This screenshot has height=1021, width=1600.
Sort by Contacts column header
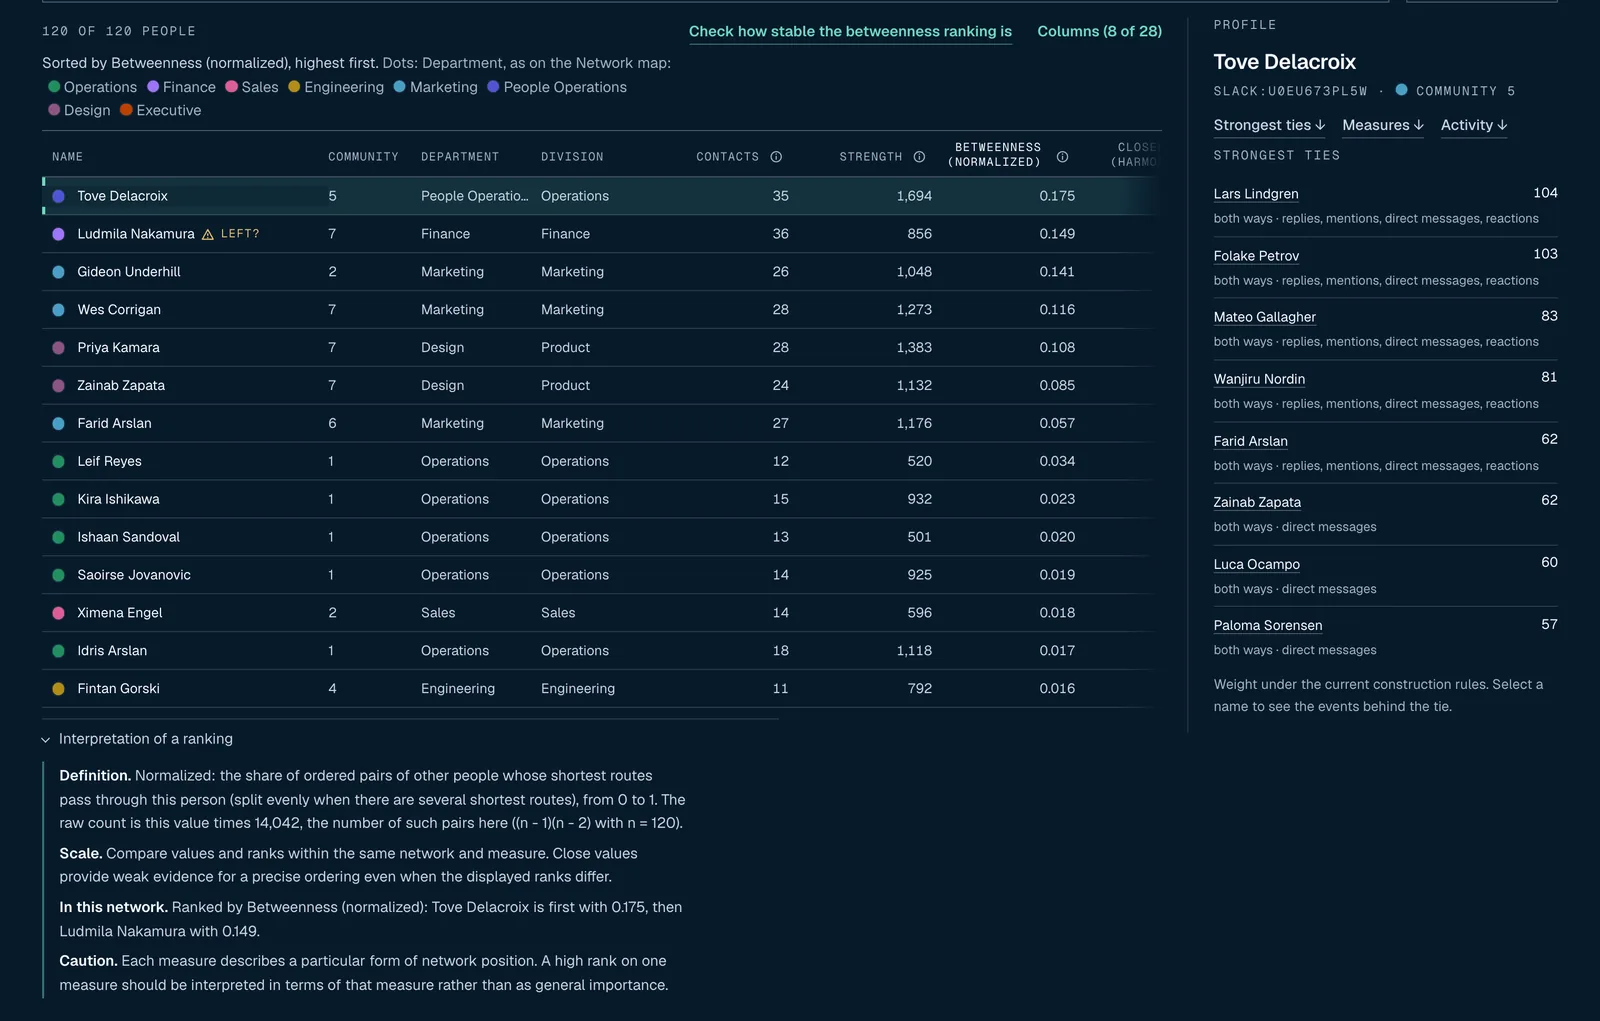coord(727,157)
